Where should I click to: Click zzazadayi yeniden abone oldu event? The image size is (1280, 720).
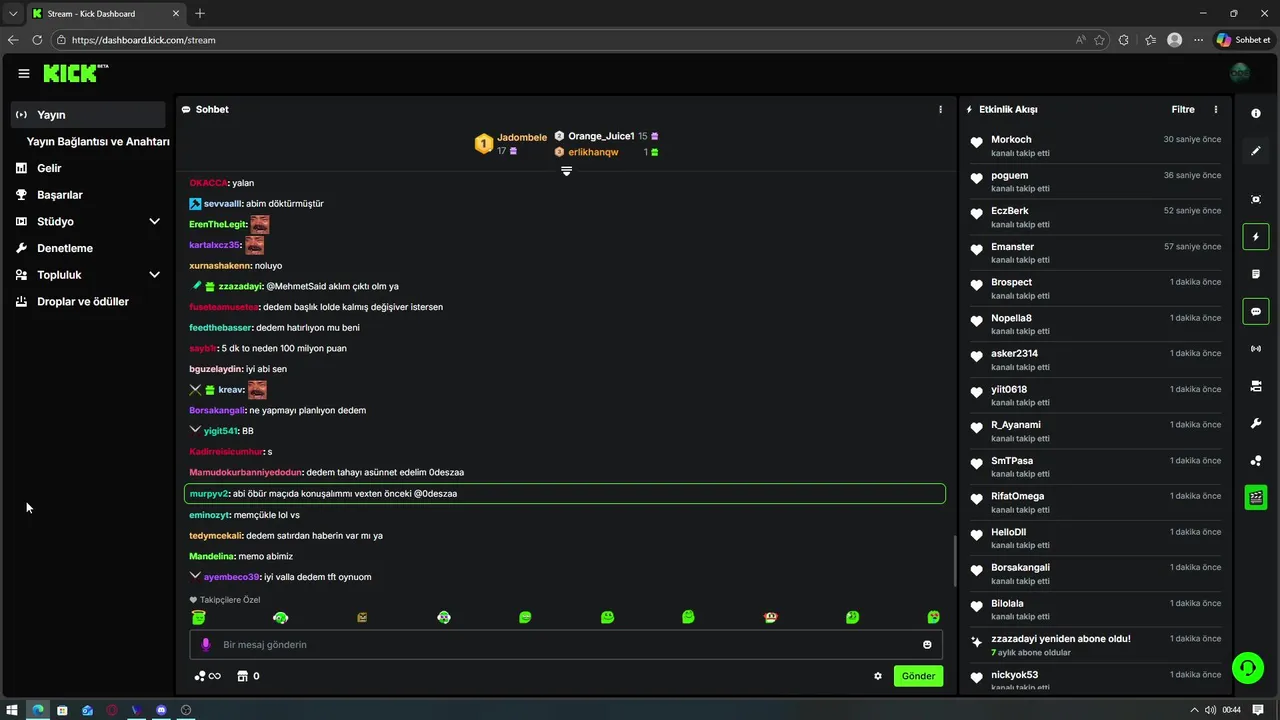1095,645
